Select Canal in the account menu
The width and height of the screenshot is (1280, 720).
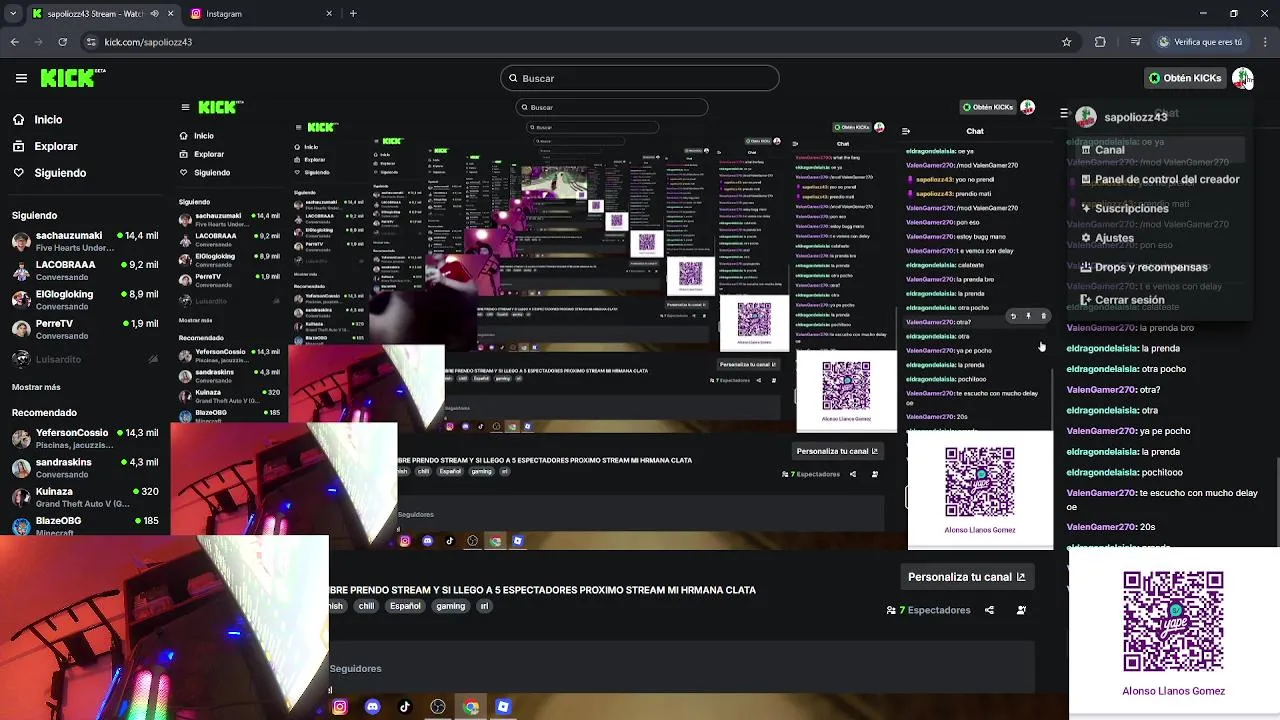(x=1160, y=150)
